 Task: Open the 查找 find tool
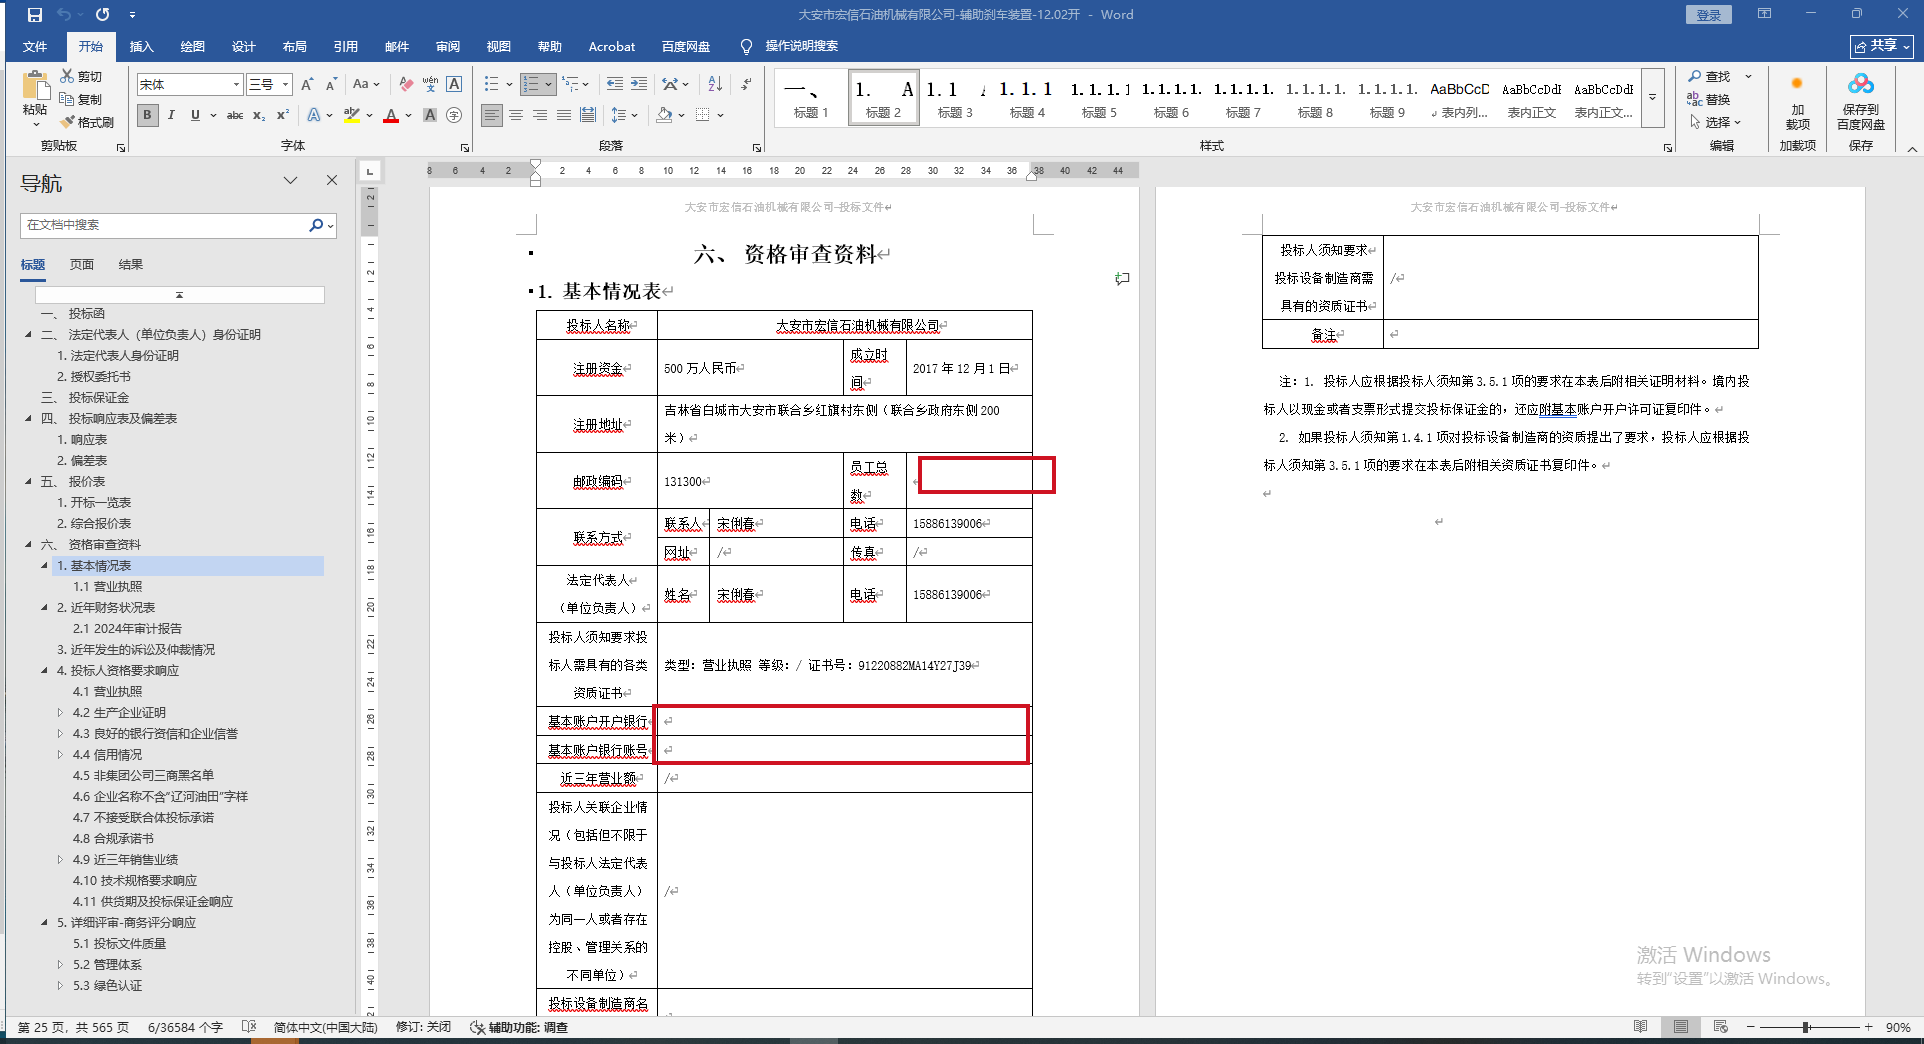click(x=1710, y=76)
